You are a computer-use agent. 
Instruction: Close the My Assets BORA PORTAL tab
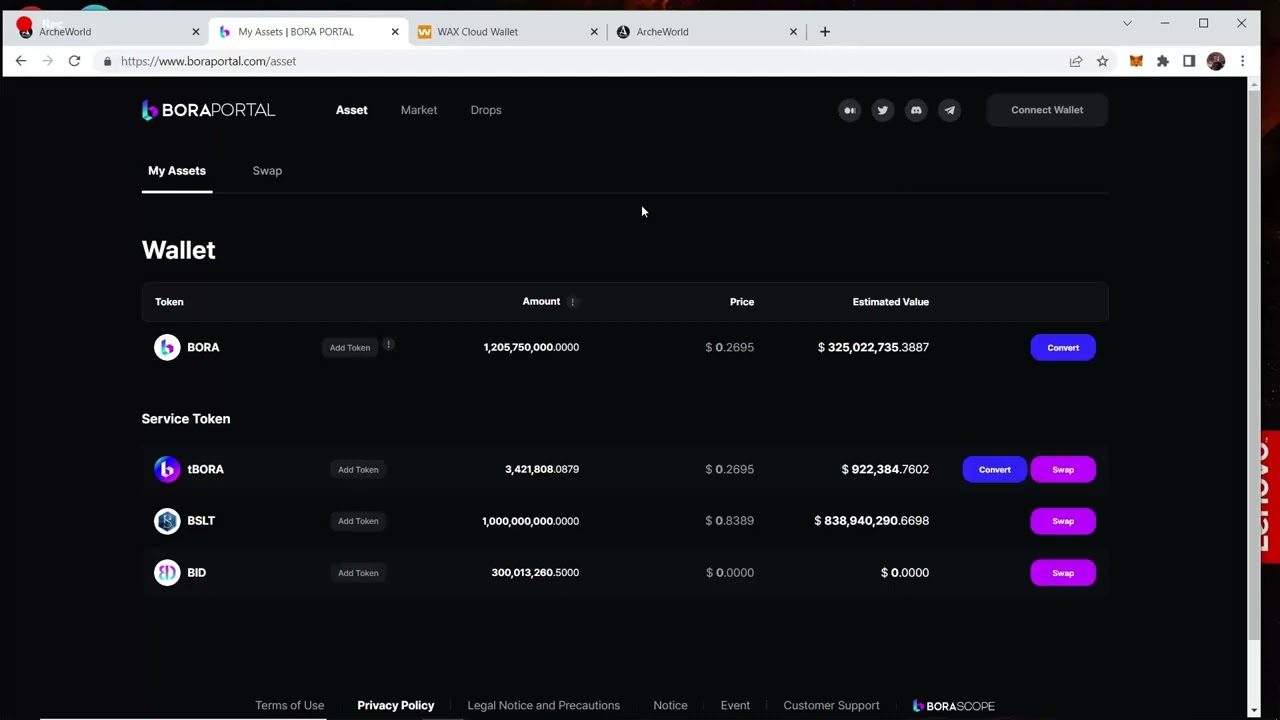click(x=395, y=32)
